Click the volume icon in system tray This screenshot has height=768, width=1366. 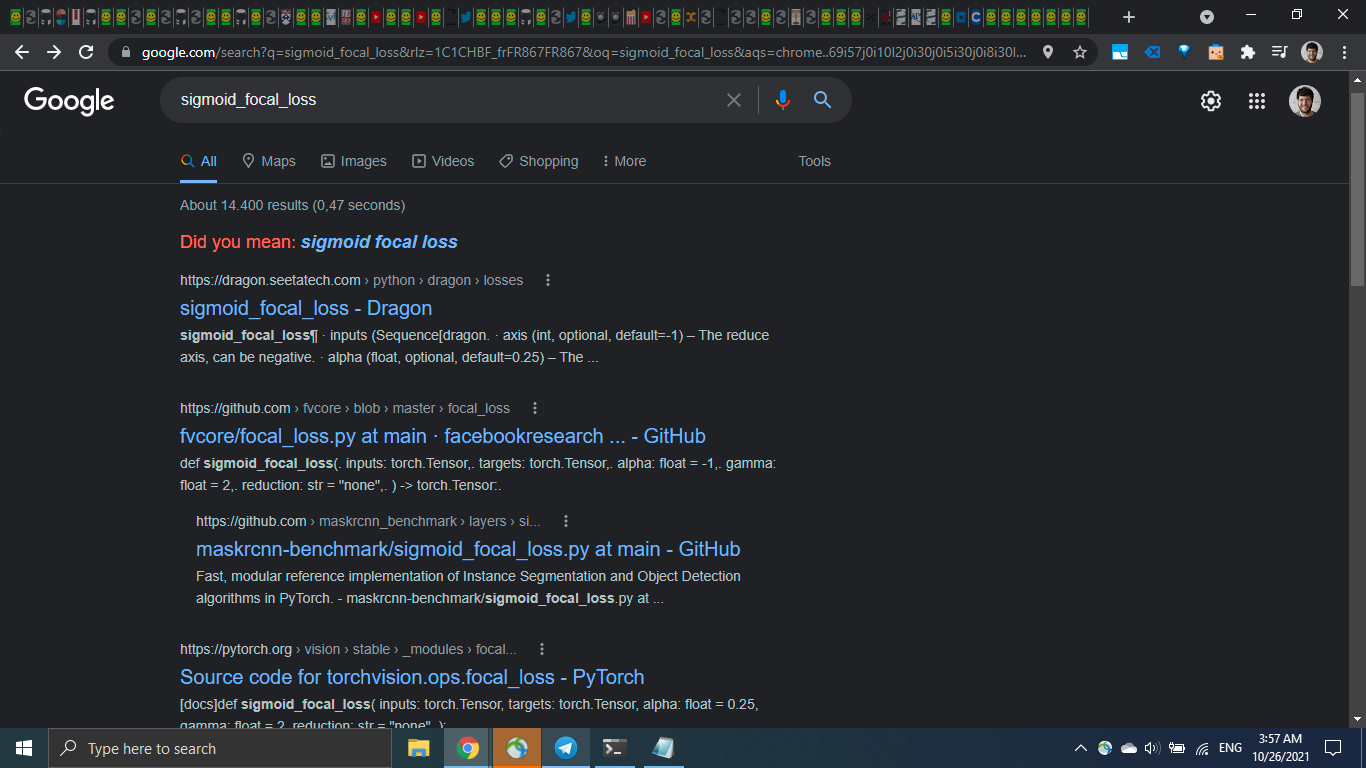[x=1152, y=748]
